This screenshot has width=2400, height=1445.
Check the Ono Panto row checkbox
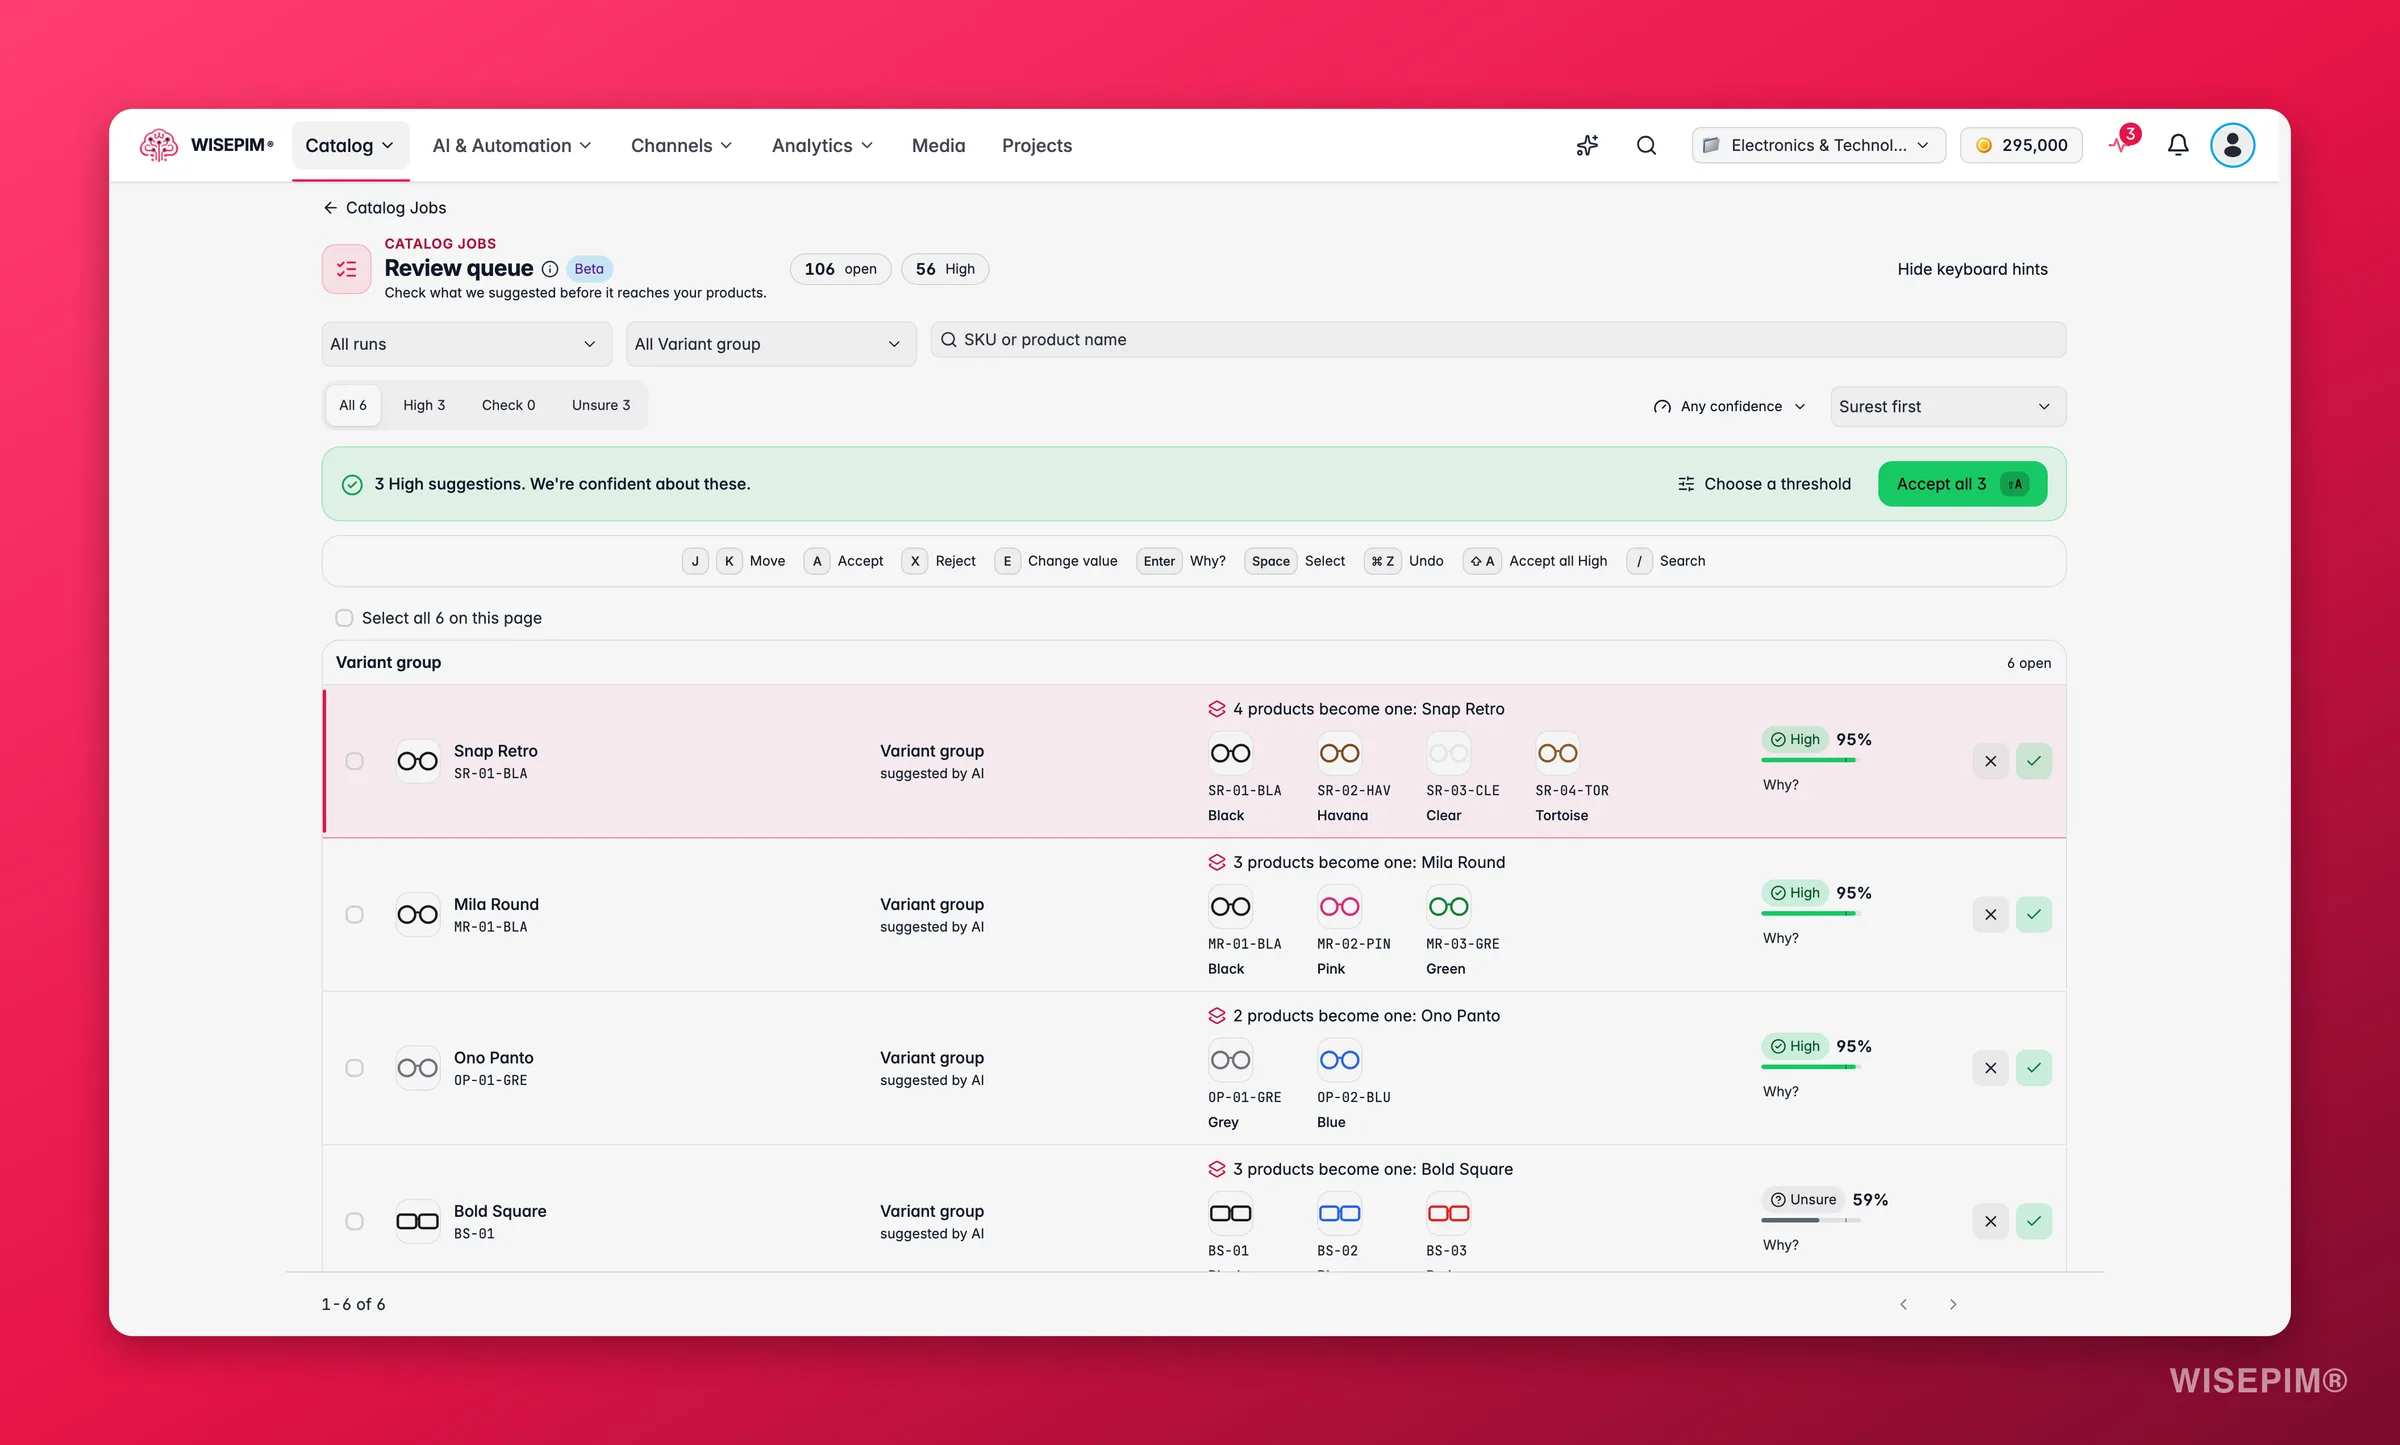(354, 1068)
